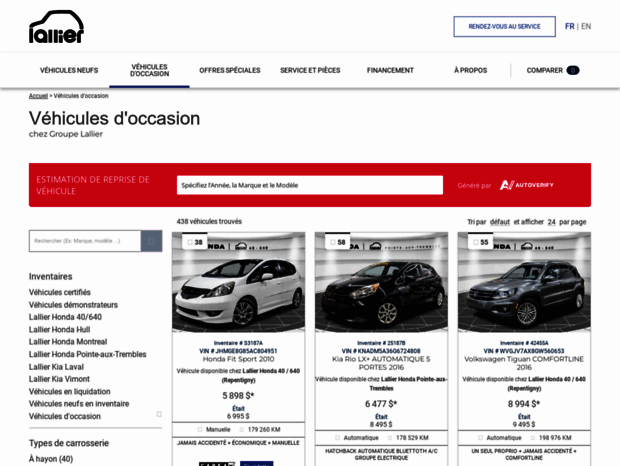Click Inventaire # S3187A text
Image resolution: width=620 pixels, height=466 pixels.
238,343
